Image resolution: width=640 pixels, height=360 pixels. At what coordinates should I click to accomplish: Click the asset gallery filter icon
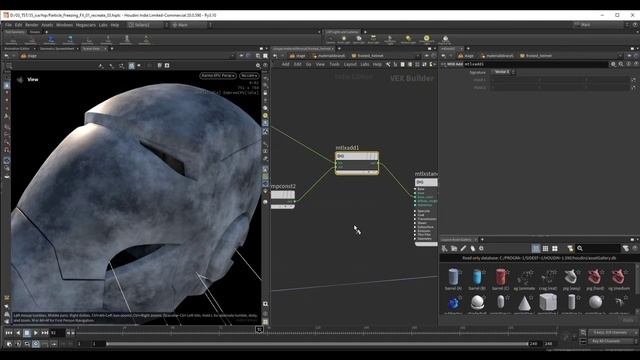[626, 248]
